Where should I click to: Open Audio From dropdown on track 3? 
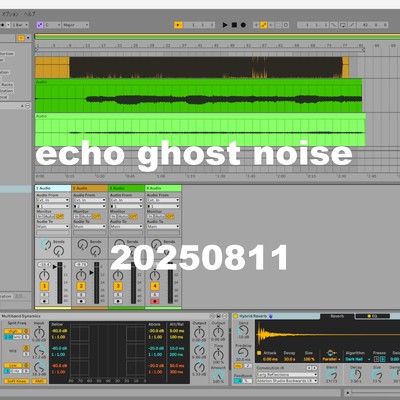(127, 200)
